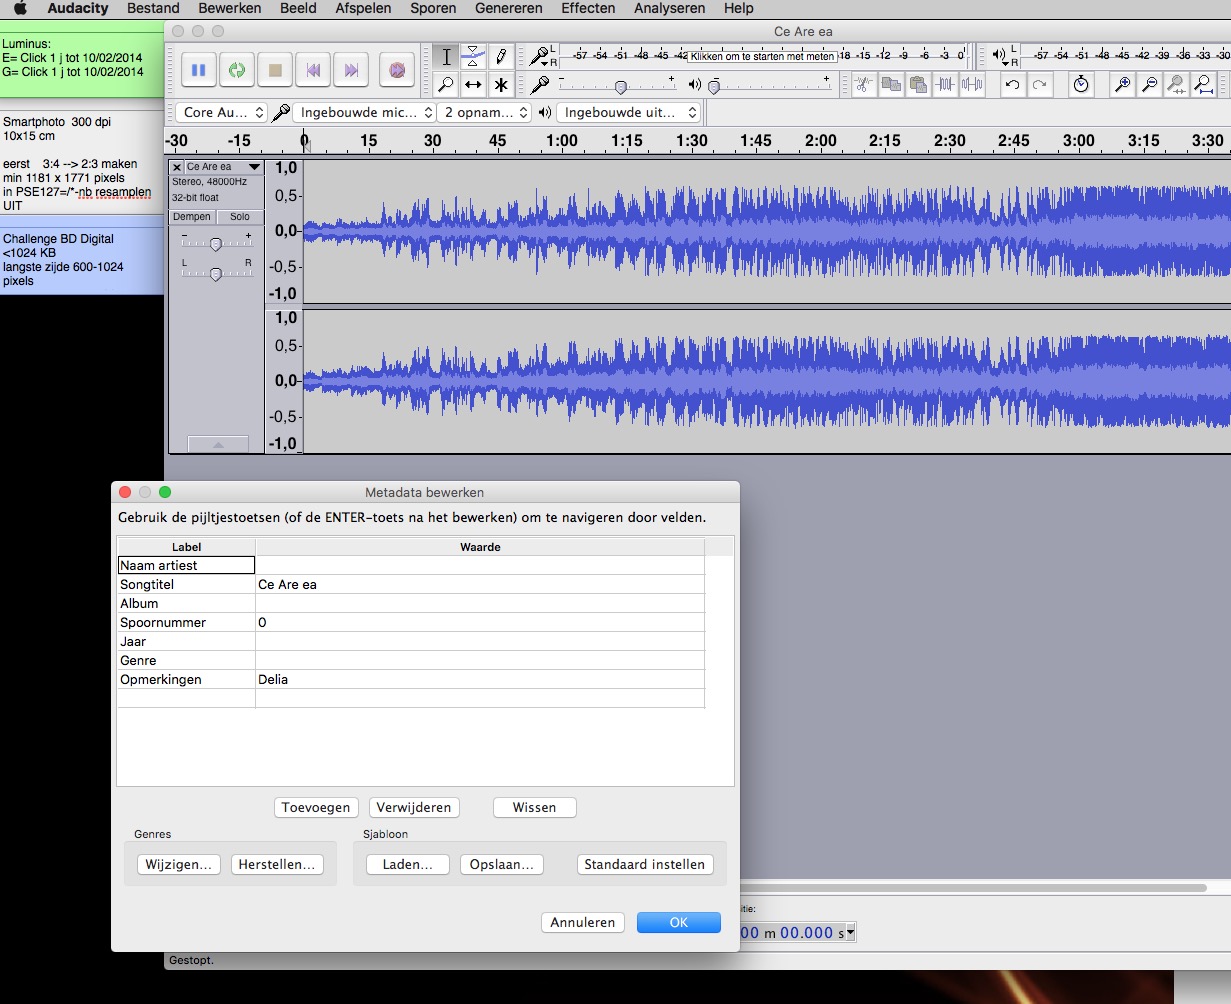1231x1004 pixels.
Task: Click the Paste icon in edit toolbar
Action: coord(918,85)
